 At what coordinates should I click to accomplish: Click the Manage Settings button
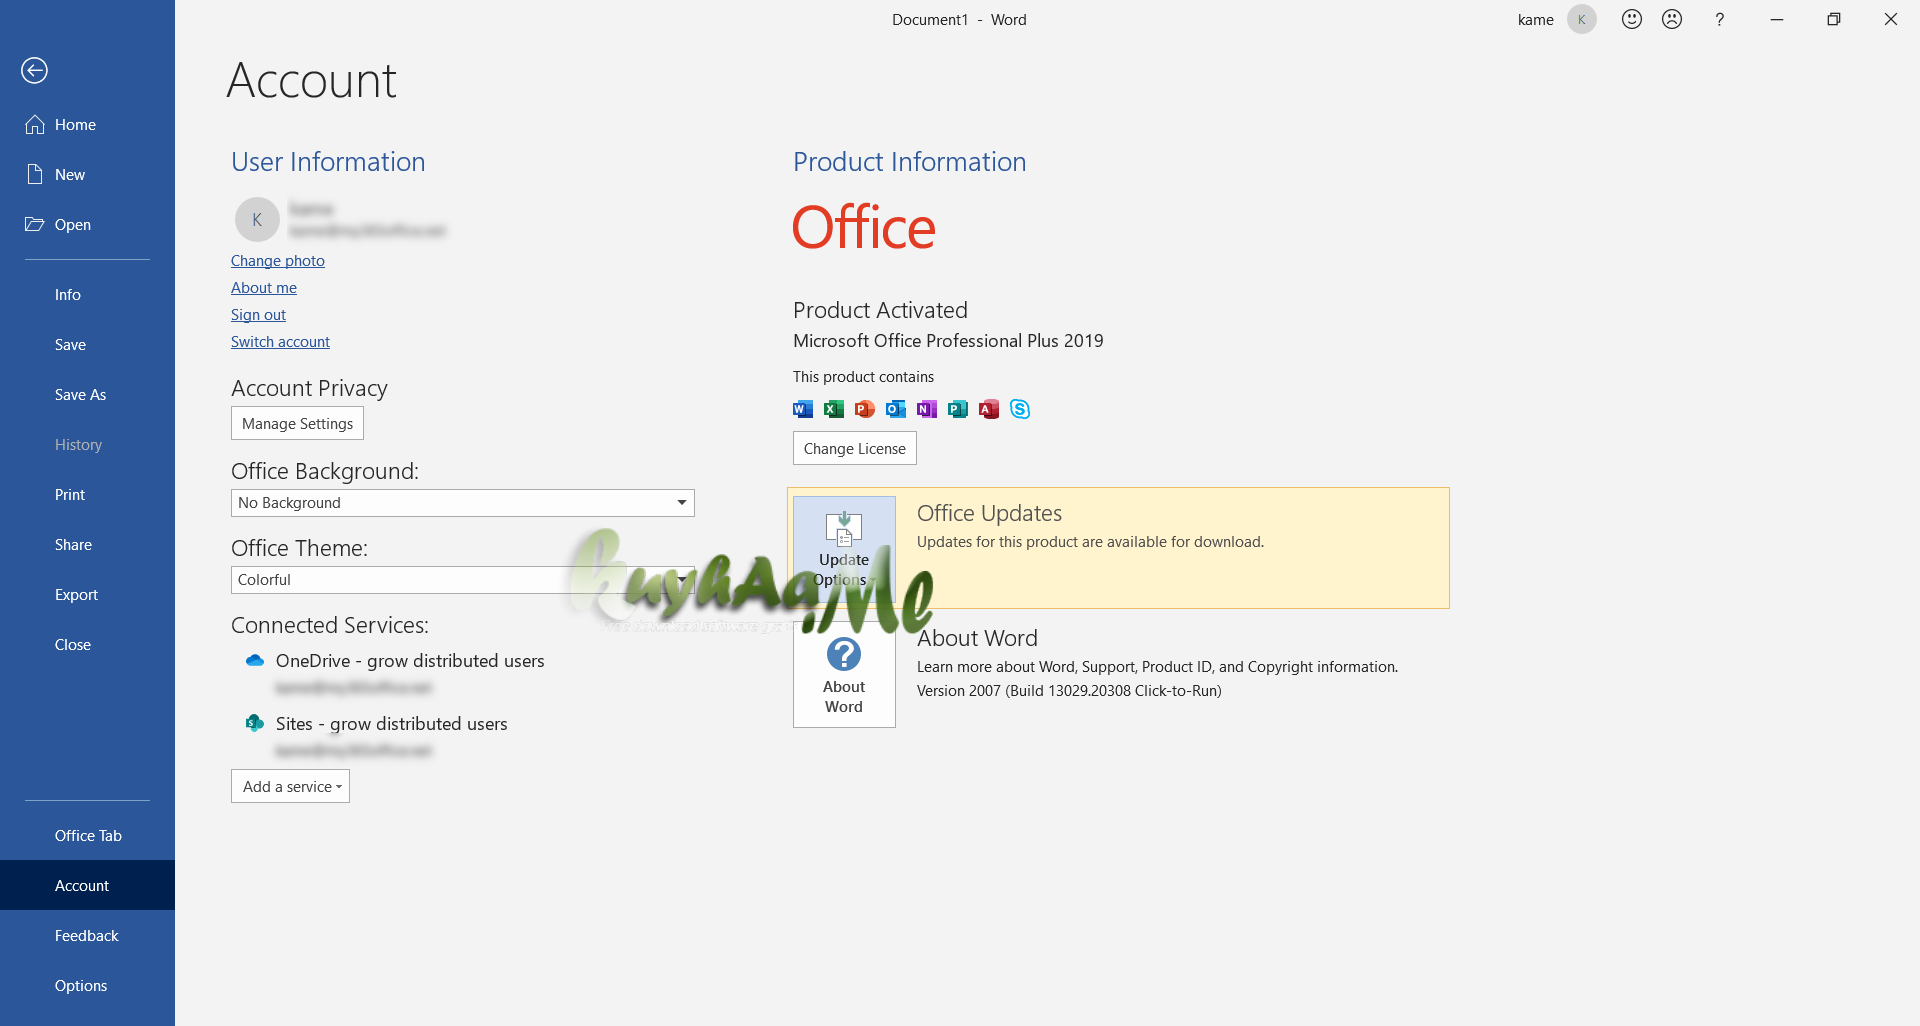click(x=297, y=423)
